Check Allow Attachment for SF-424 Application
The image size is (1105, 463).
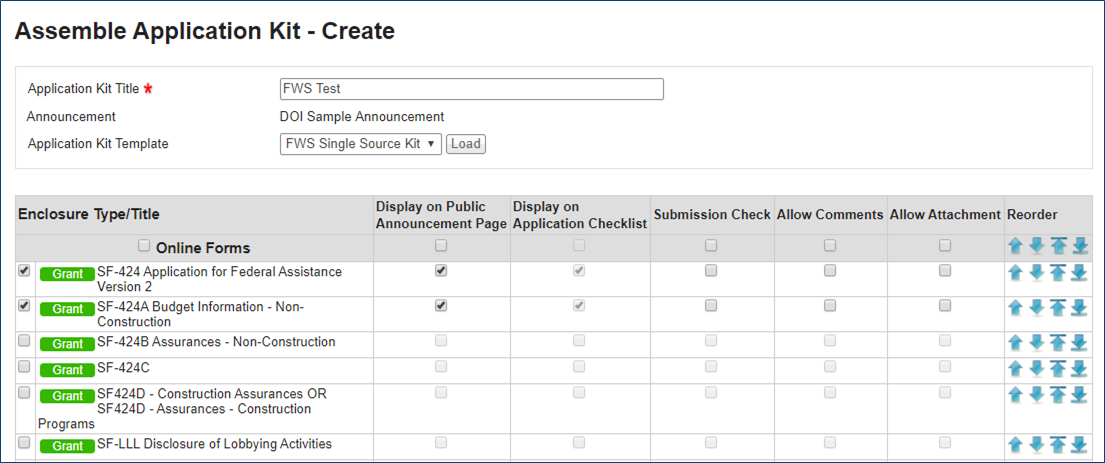(x=945, y=271)
